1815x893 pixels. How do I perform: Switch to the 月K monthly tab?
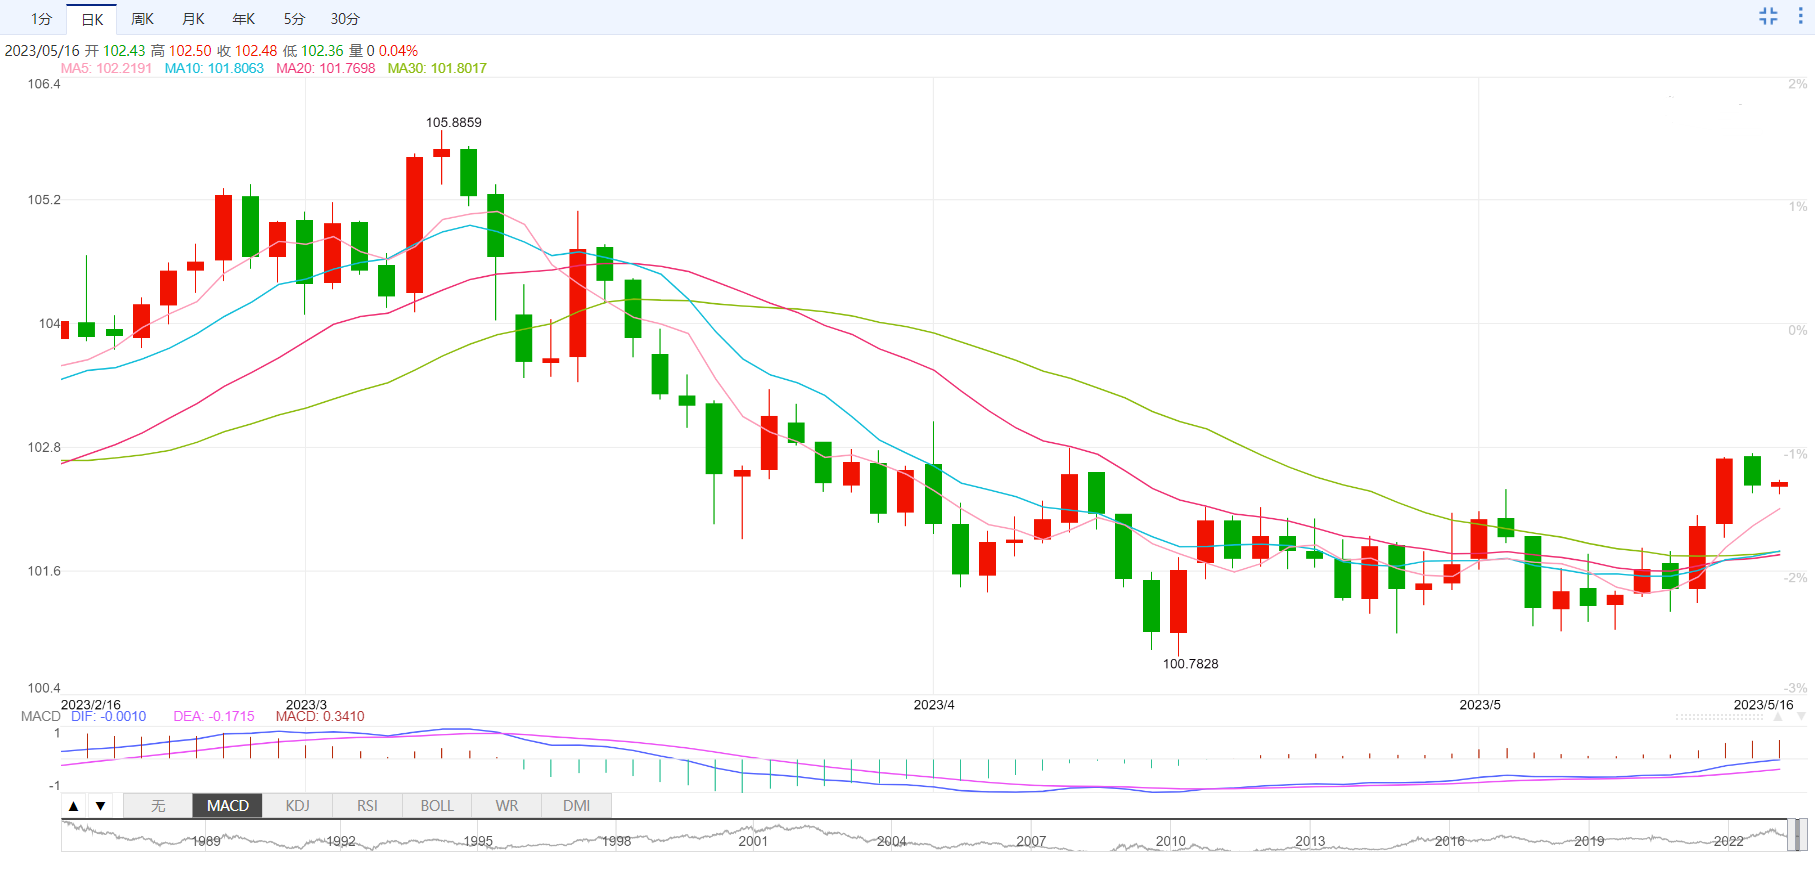pyautogui.click(x=193, y=19)
